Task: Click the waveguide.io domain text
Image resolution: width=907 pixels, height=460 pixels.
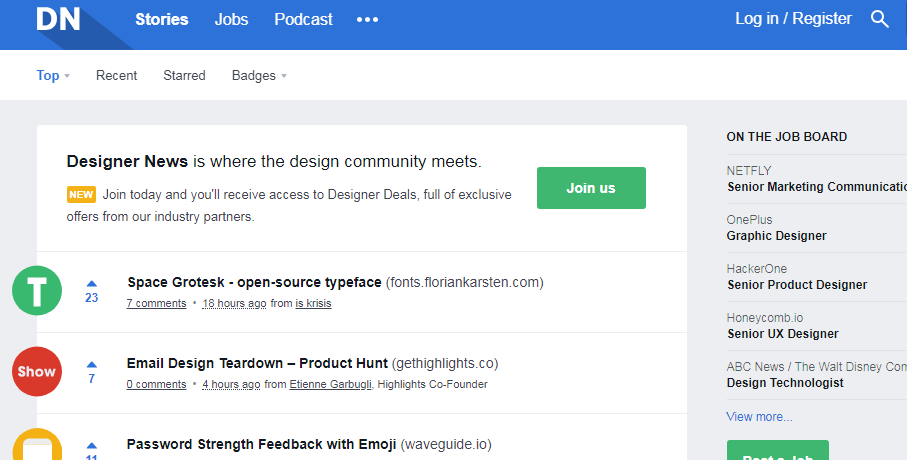Action: click(446, 444)
